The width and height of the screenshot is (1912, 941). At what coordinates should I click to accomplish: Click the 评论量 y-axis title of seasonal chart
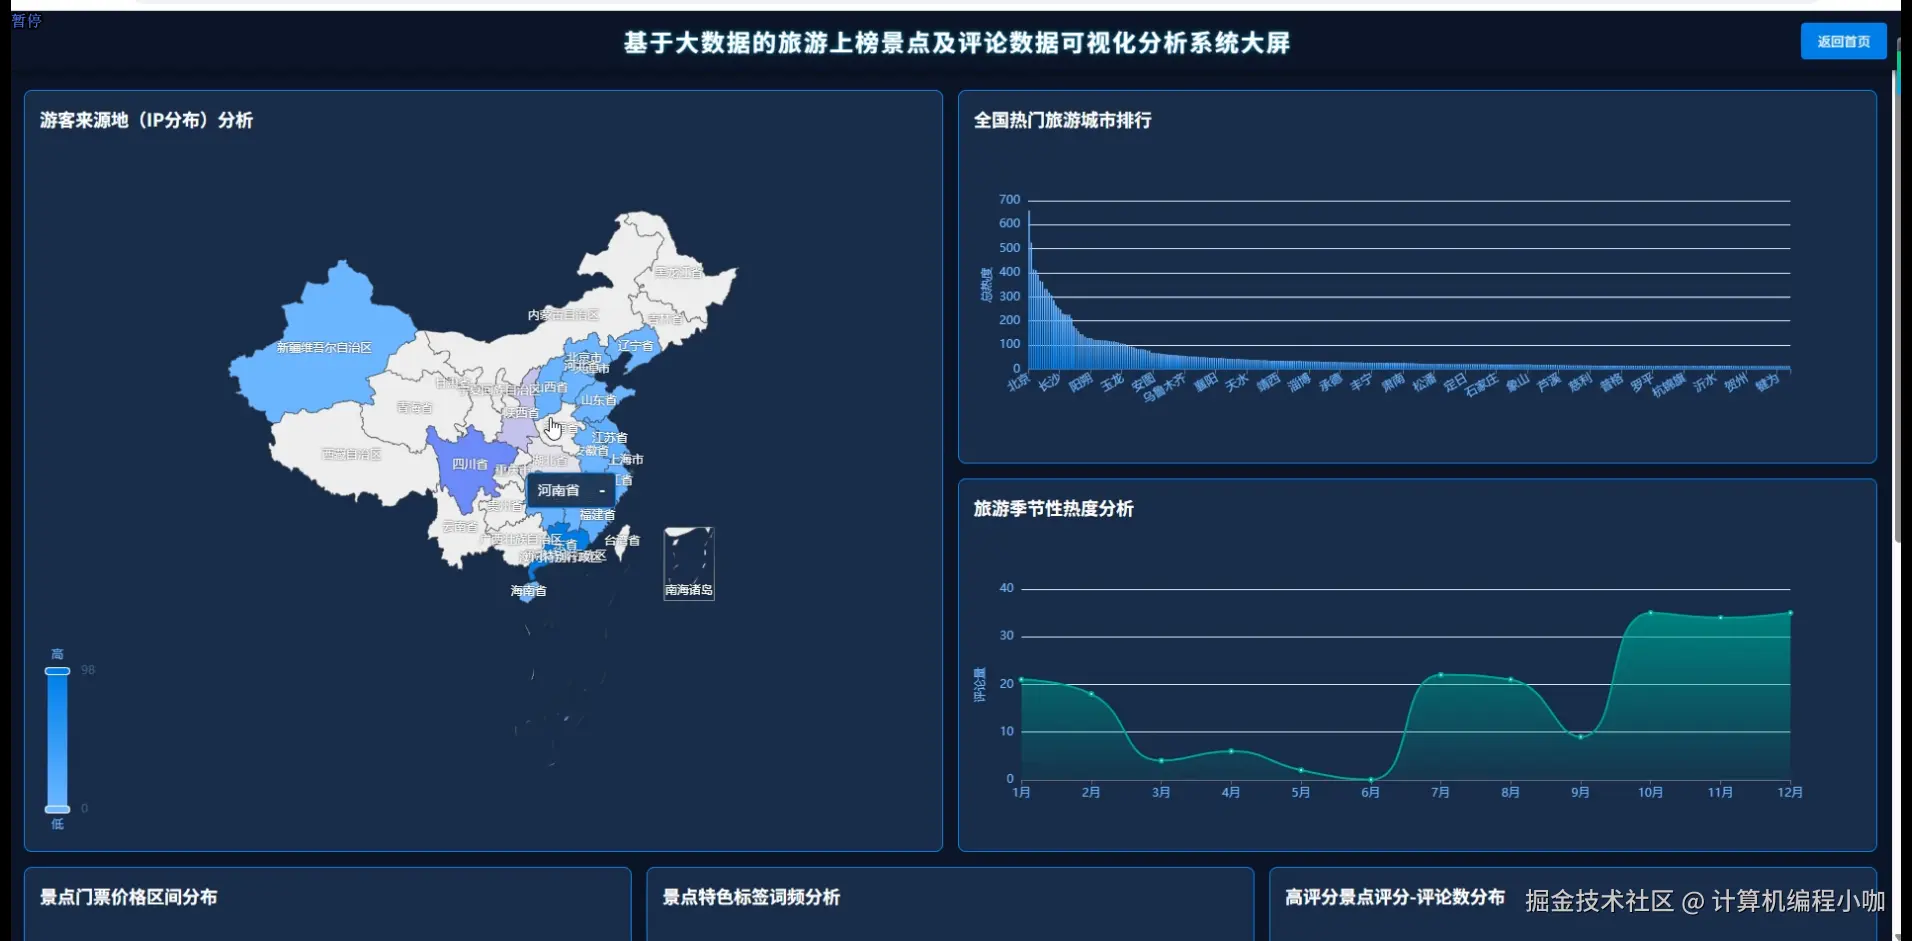point(980,685)
